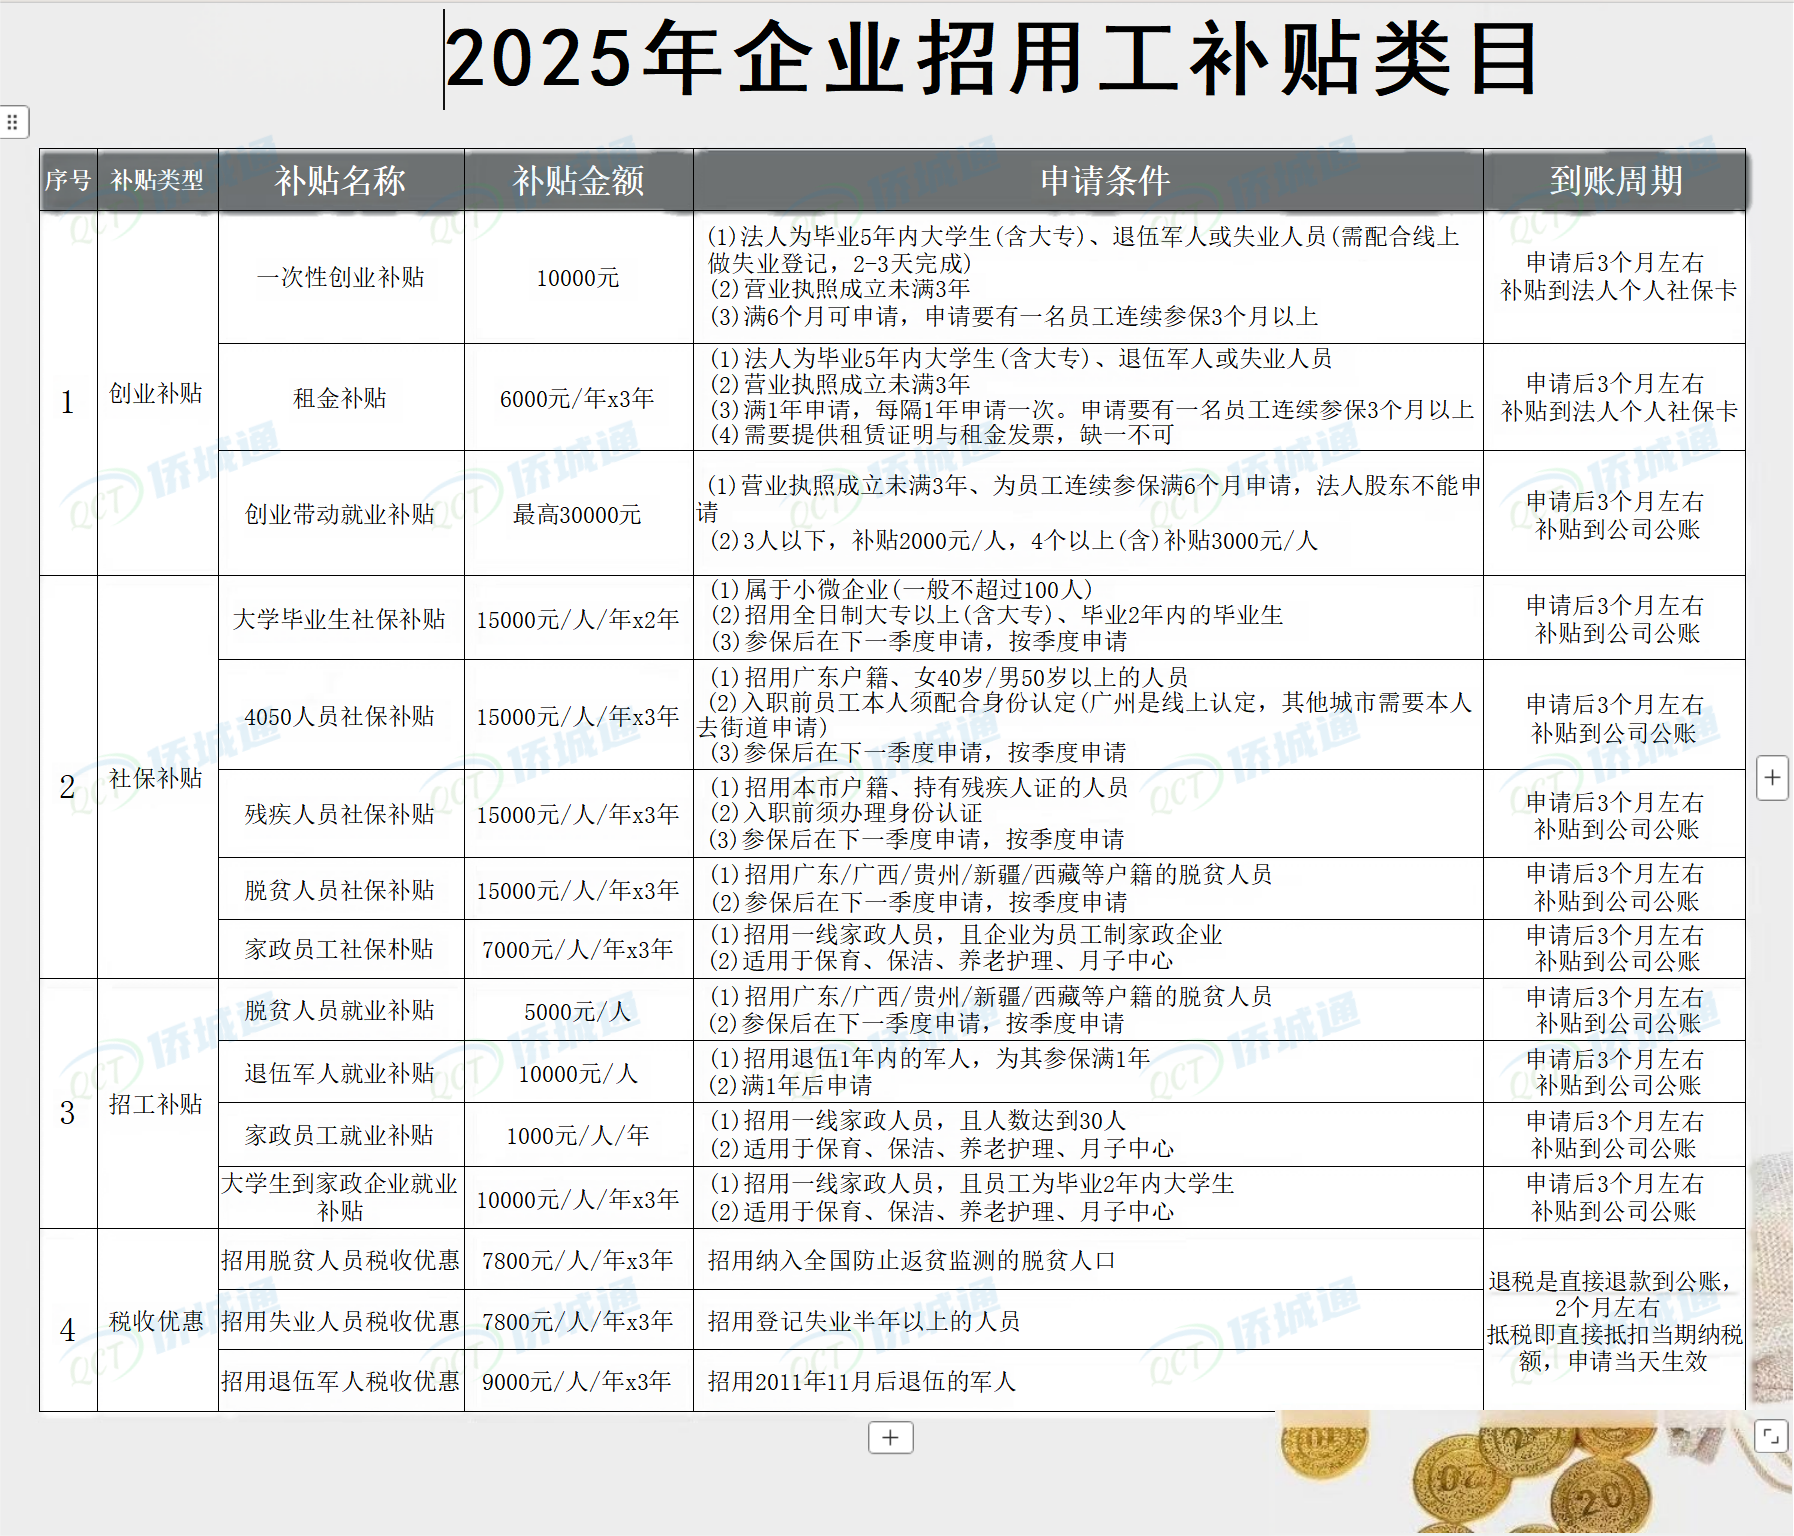Select the 退伍军人就业补贴 cell
The width and height of the screenshot is (1794, 1536).
(x=341, y=1071)
